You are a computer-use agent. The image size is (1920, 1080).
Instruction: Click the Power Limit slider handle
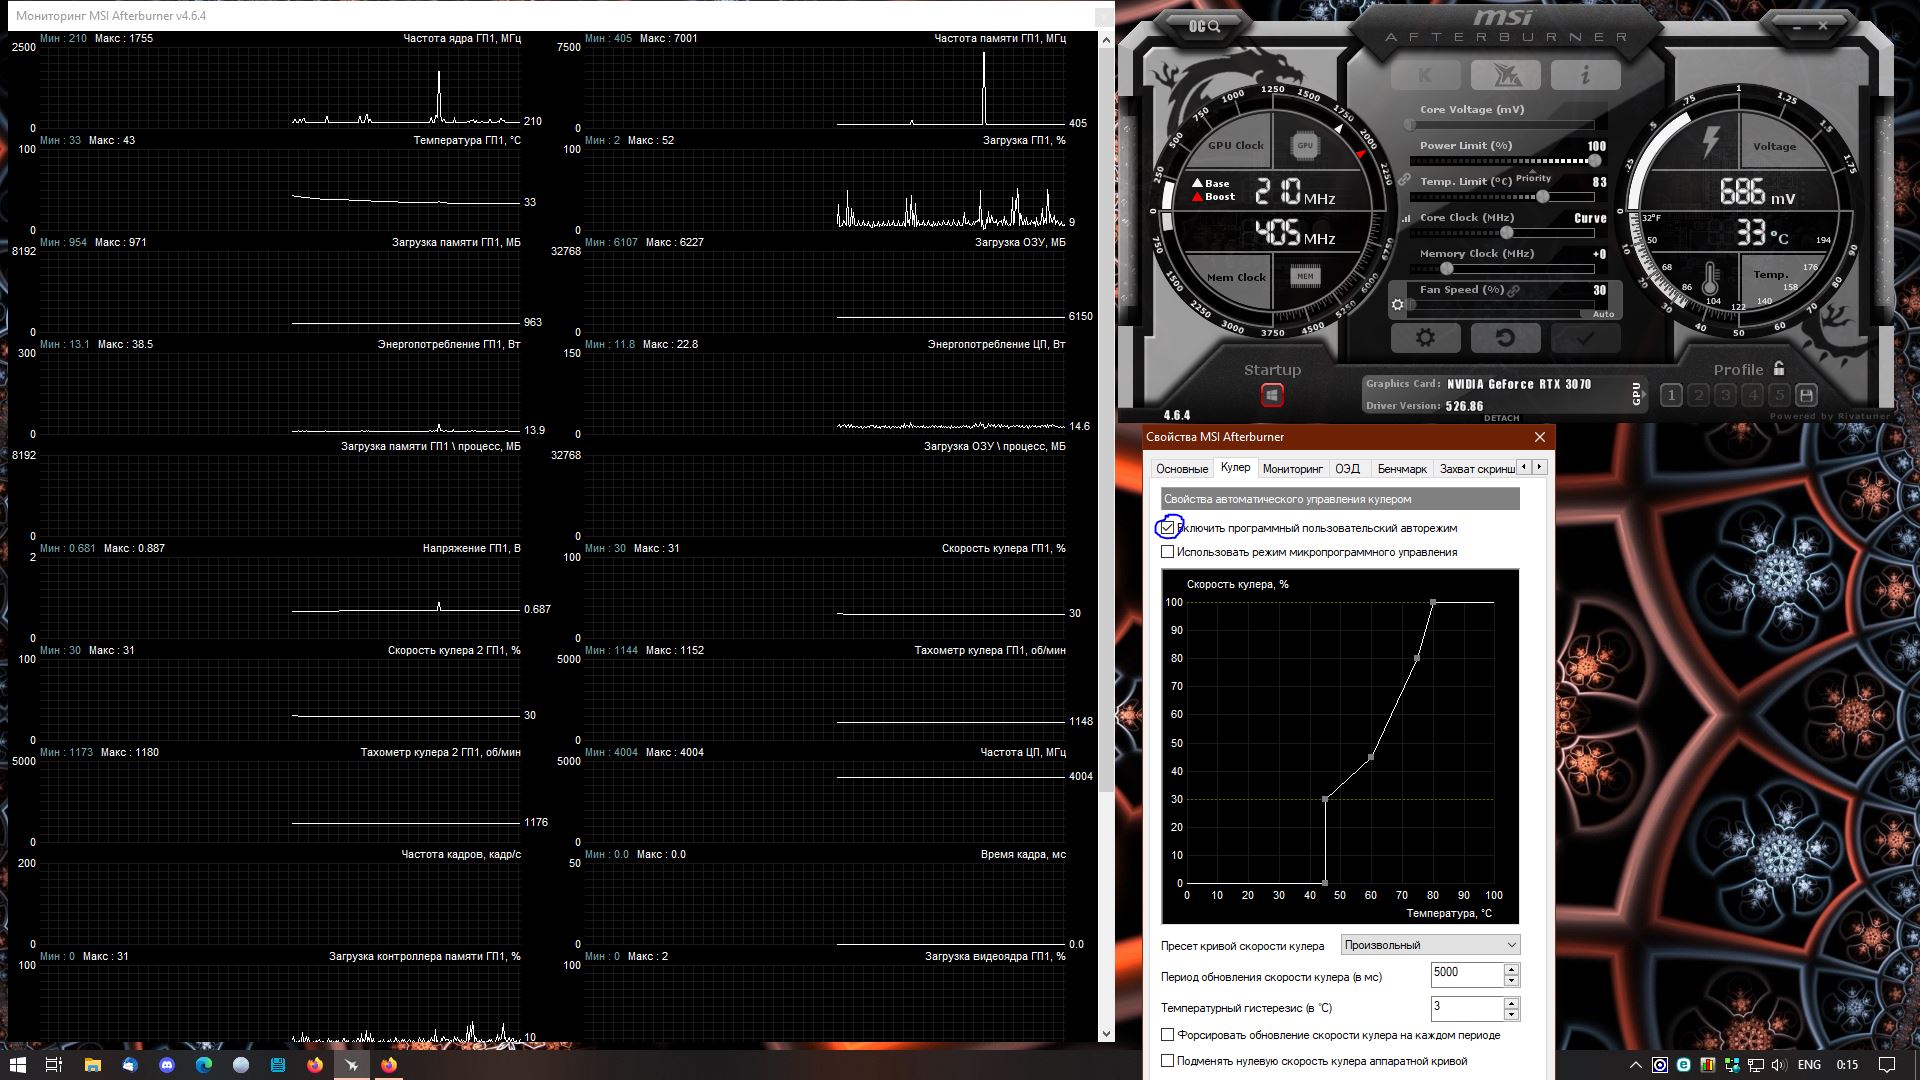[1594, 160]
